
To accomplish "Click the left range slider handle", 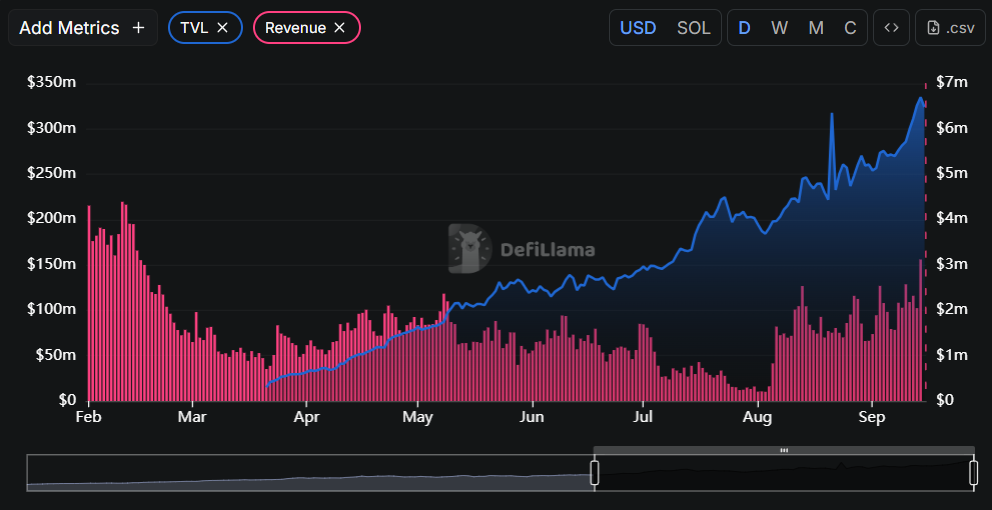I will point(594,472).
